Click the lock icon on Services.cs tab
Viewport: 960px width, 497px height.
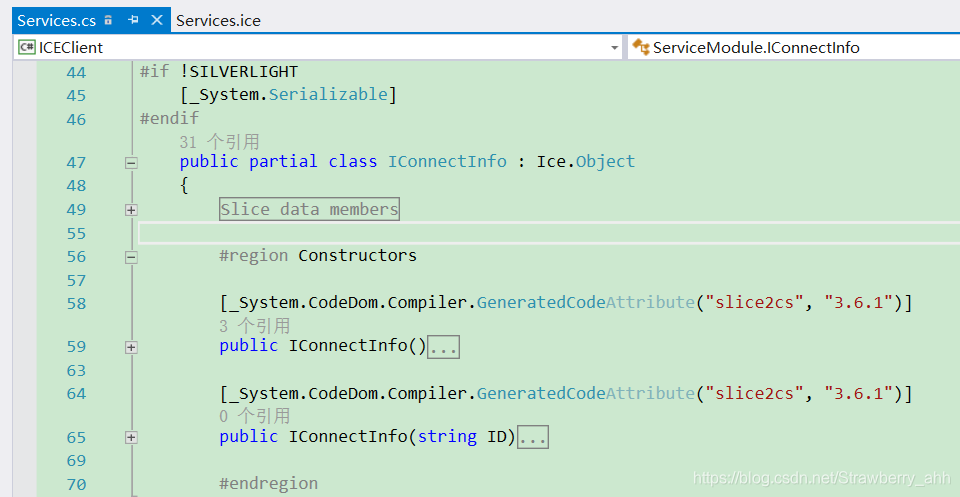(108, 20)
